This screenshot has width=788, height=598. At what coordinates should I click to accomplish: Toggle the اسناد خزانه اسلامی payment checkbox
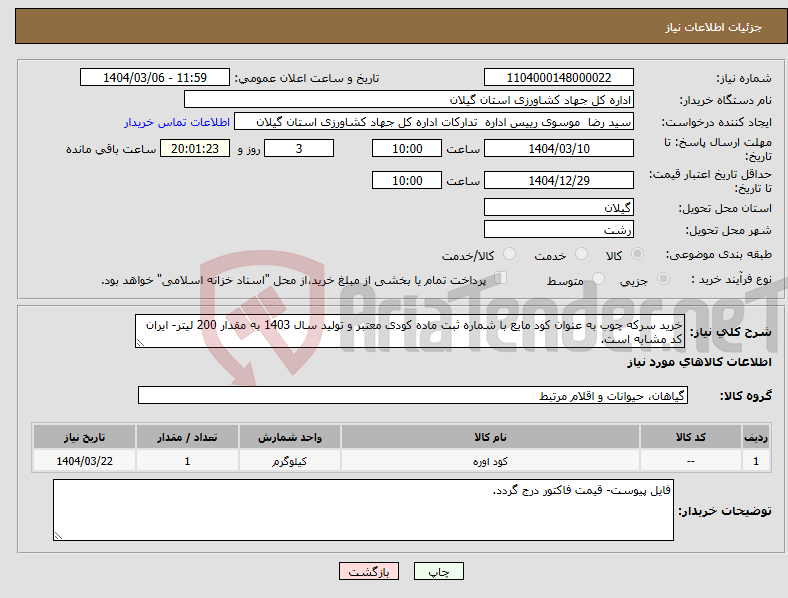click(501, 278)
